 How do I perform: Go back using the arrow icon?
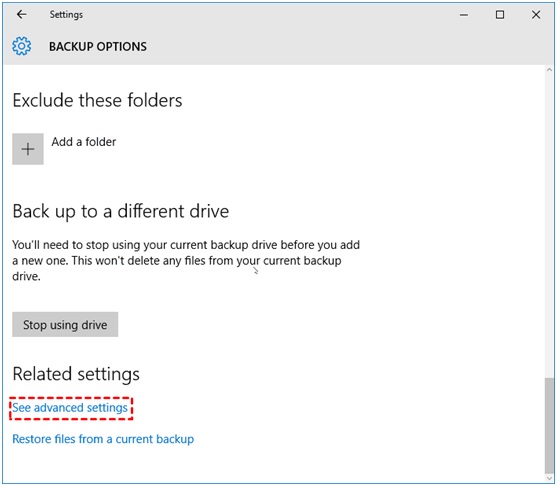point(22,15)
